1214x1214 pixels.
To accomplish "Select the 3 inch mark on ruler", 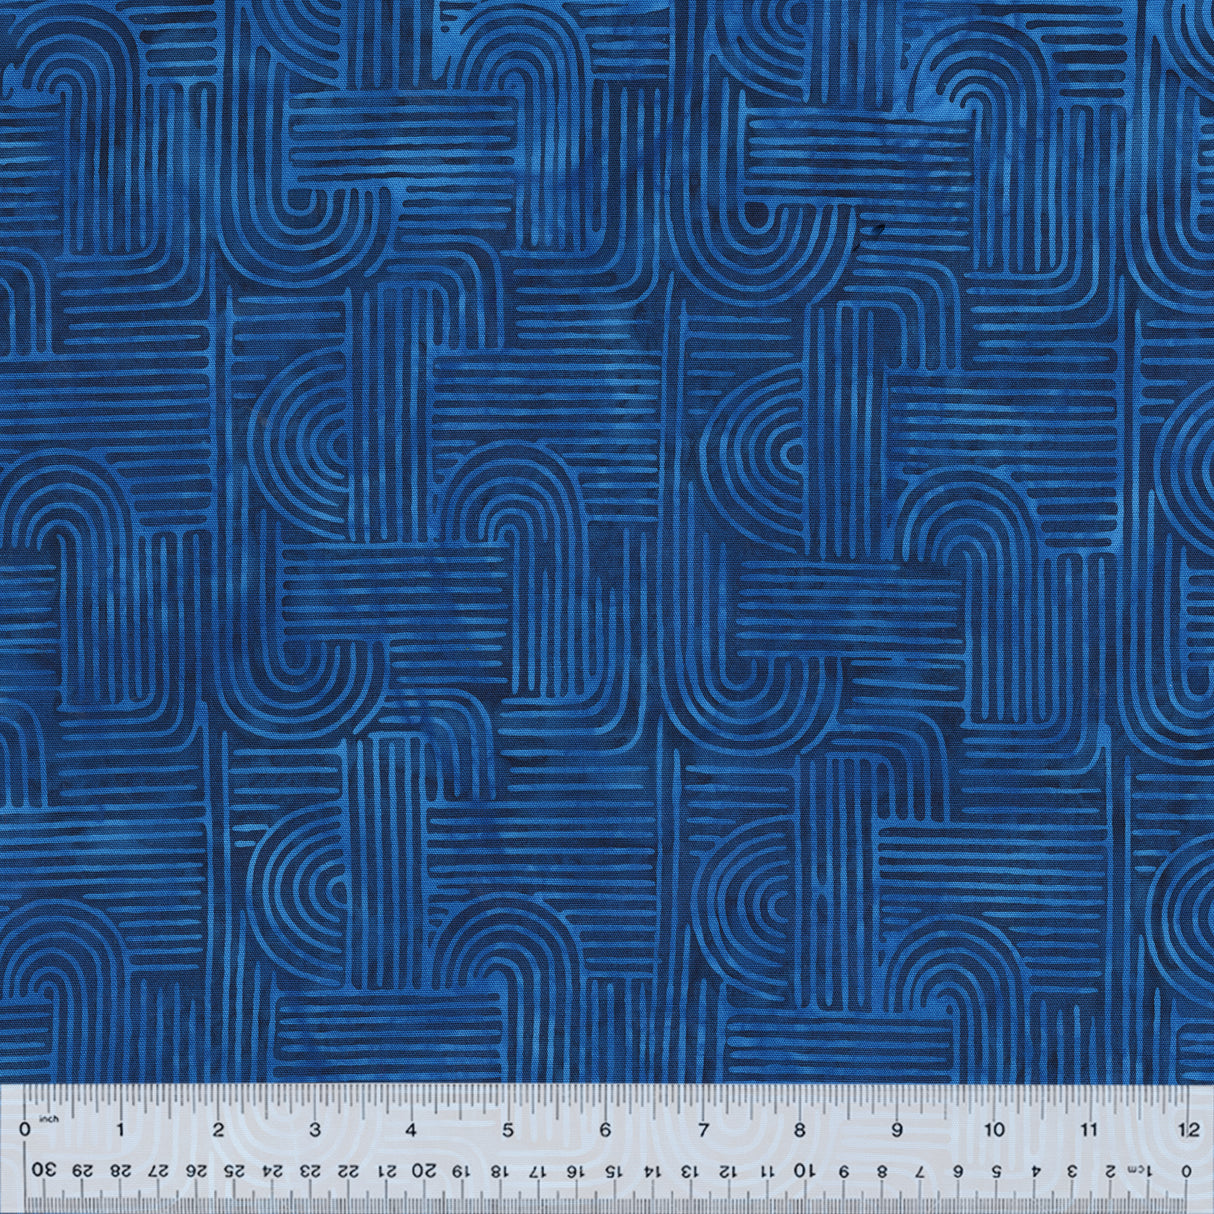I will pyautogui.click(x=315, y=1130).
